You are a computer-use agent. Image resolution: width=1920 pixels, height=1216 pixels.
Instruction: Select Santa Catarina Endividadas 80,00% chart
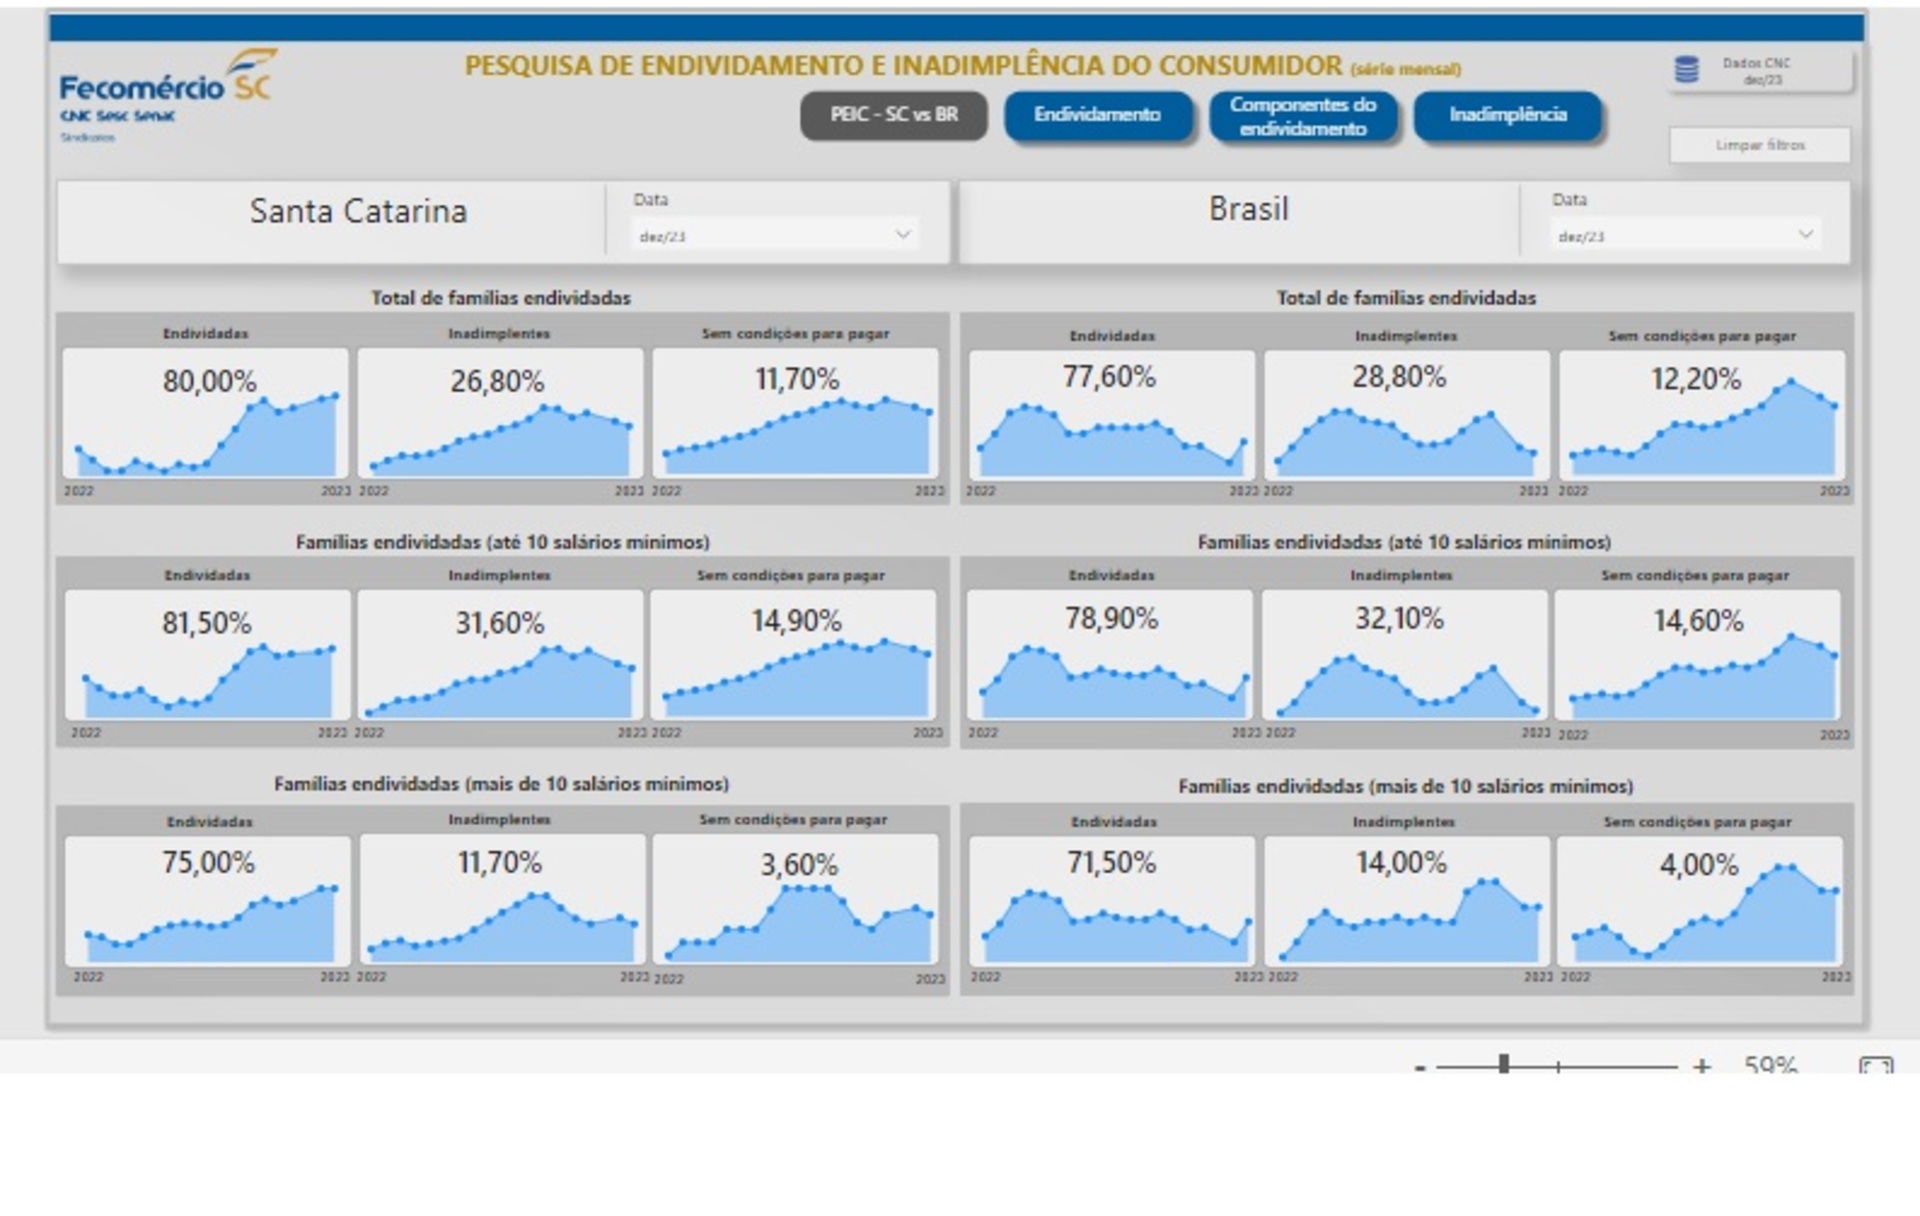pos(206,413)
